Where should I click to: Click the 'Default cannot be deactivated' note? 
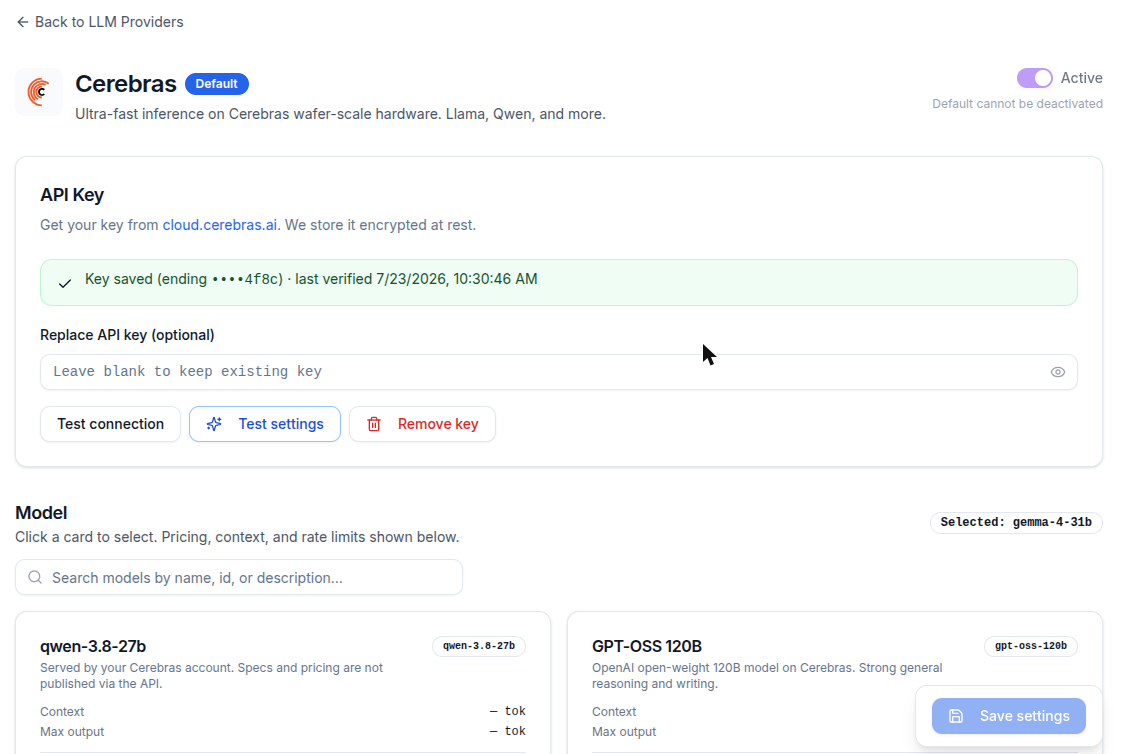[x=1017, y=104]
